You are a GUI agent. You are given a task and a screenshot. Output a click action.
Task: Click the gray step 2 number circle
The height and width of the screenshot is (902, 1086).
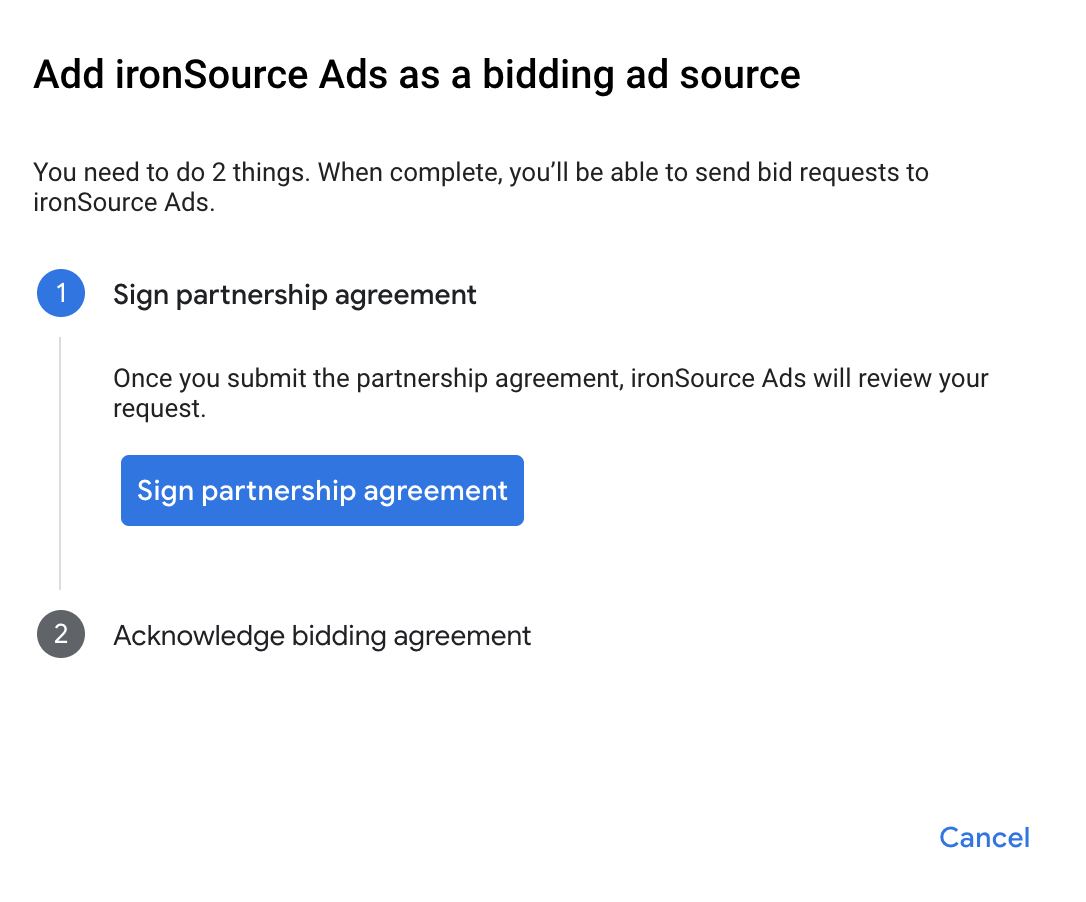(x=61, y=635)
